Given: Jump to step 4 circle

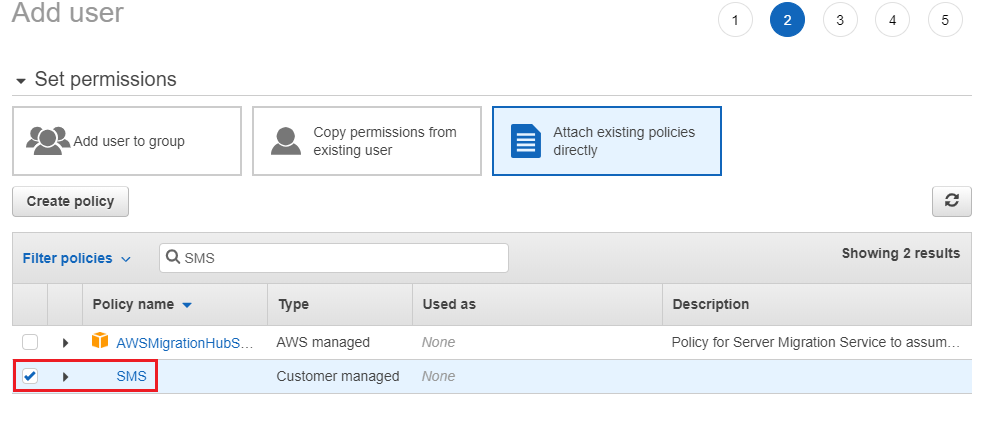Looking at the screenshot, I should tap(892, 20).
